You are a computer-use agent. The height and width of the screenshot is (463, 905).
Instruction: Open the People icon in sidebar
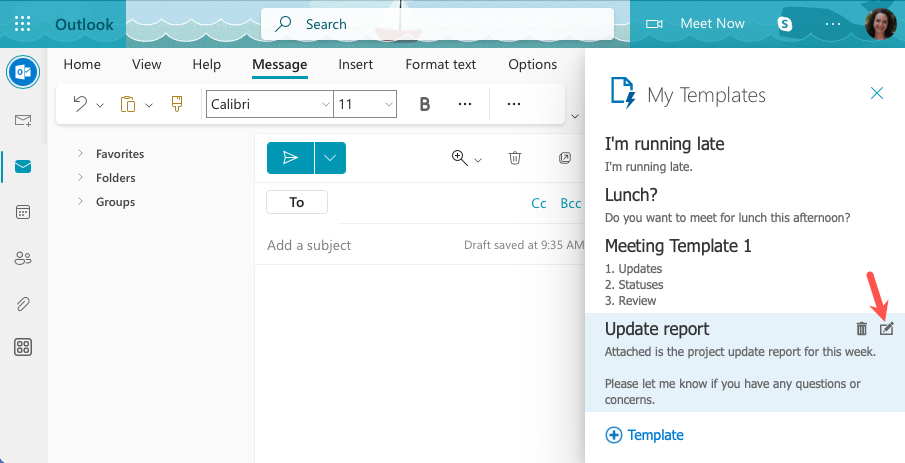(x=22, y=258)
